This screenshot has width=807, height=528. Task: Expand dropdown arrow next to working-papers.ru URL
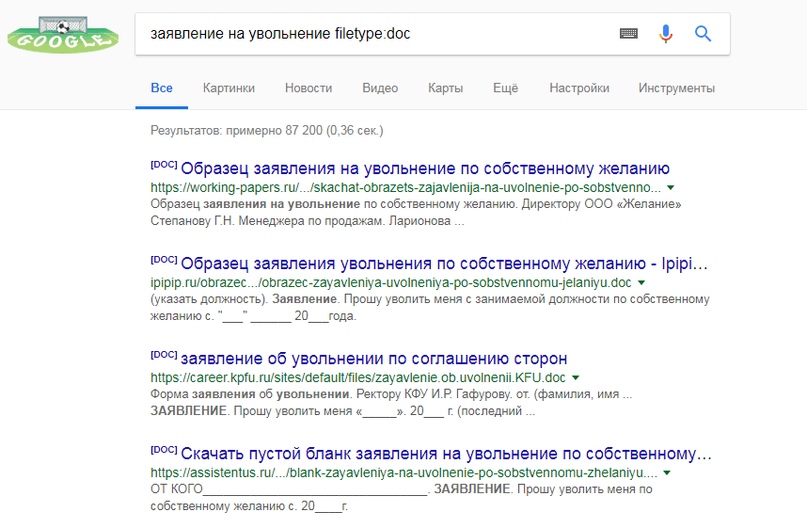[670, 187]
